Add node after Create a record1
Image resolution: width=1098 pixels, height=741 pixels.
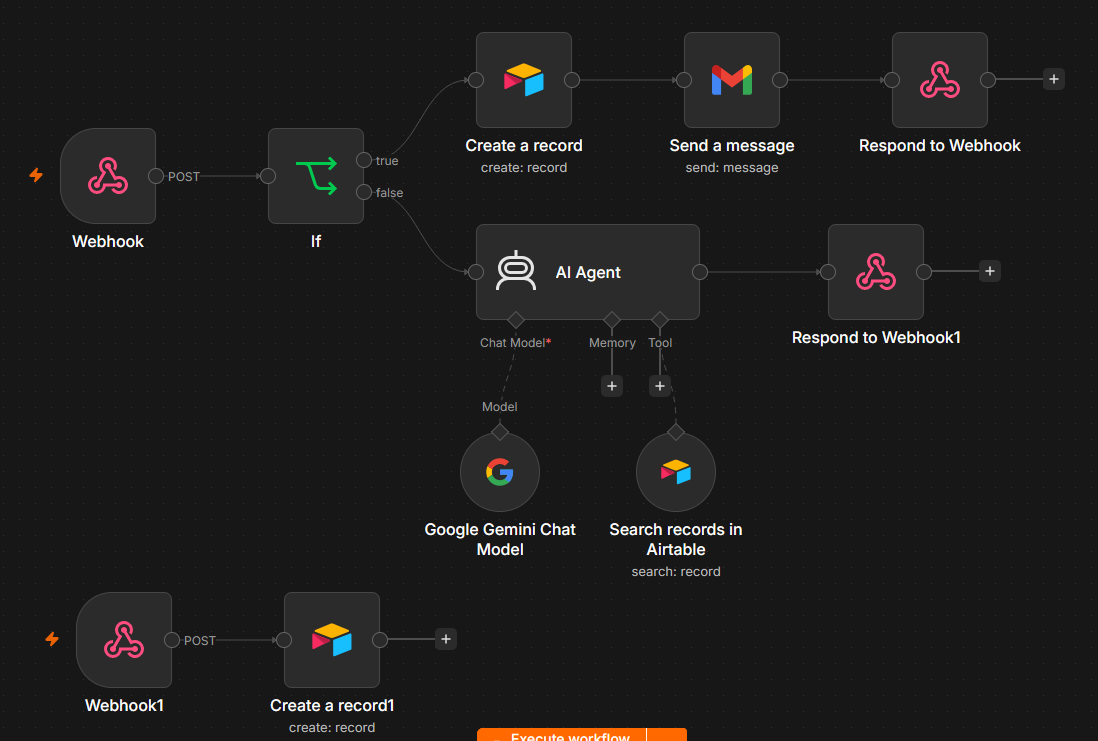[446, 639]
